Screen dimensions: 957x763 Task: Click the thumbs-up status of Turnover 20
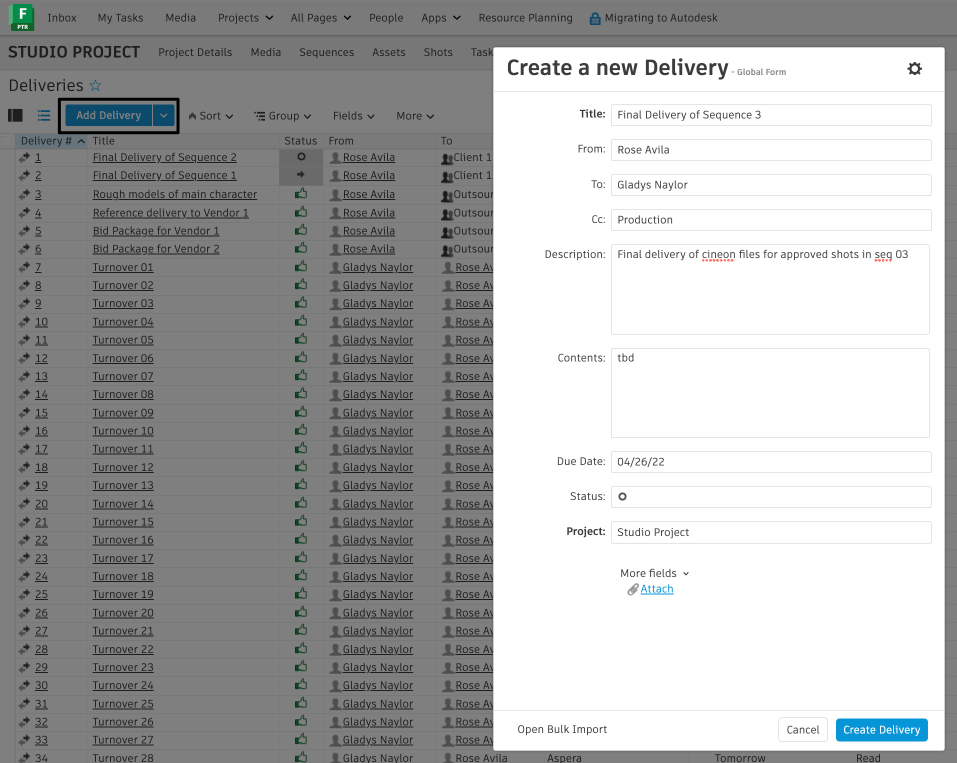point(301,612)
